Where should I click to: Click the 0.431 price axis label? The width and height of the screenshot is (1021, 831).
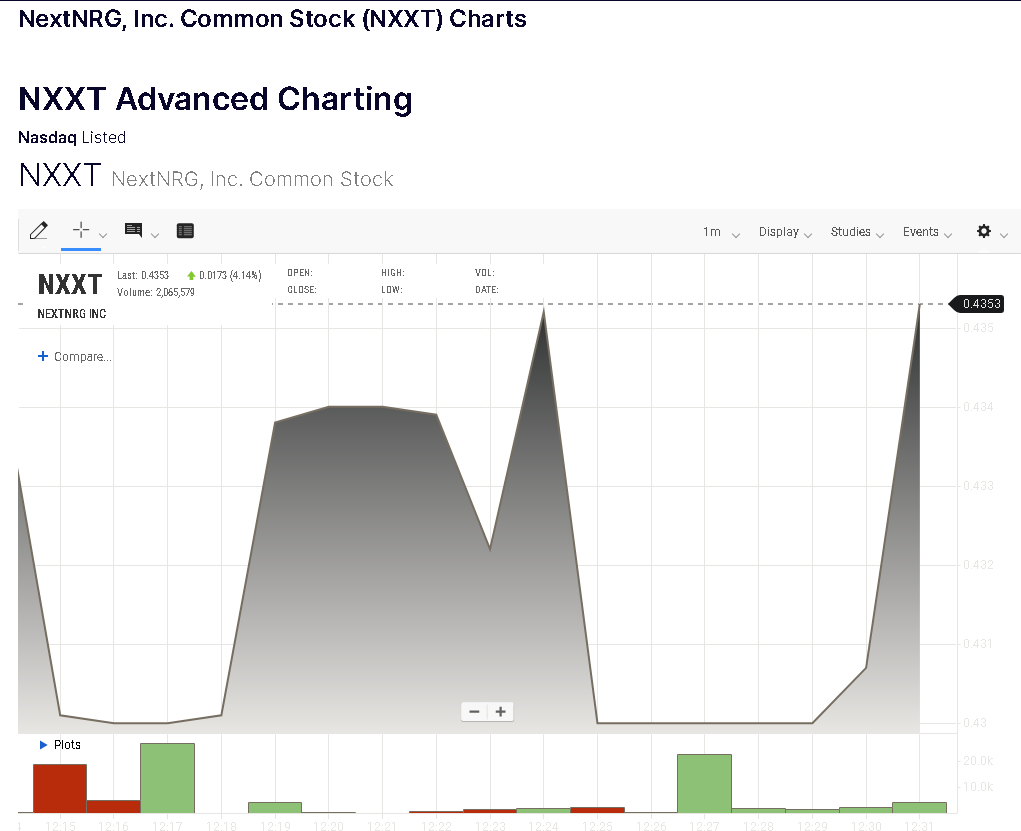click(x=978, y=644)
